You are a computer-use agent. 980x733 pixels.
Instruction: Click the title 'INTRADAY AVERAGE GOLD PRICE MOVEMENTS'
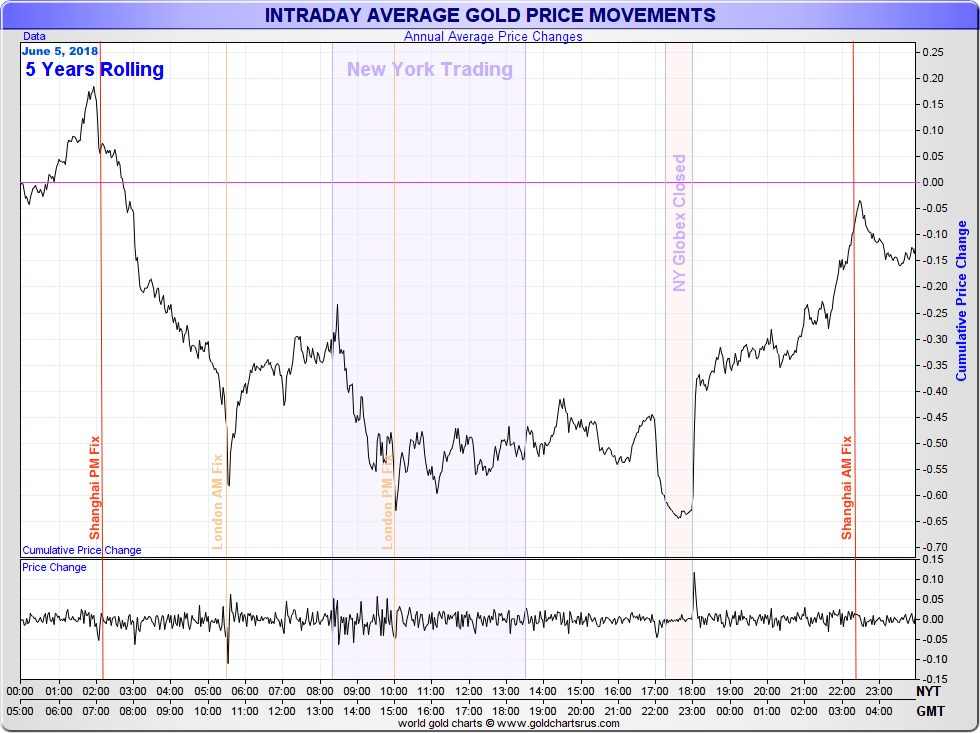490,15
